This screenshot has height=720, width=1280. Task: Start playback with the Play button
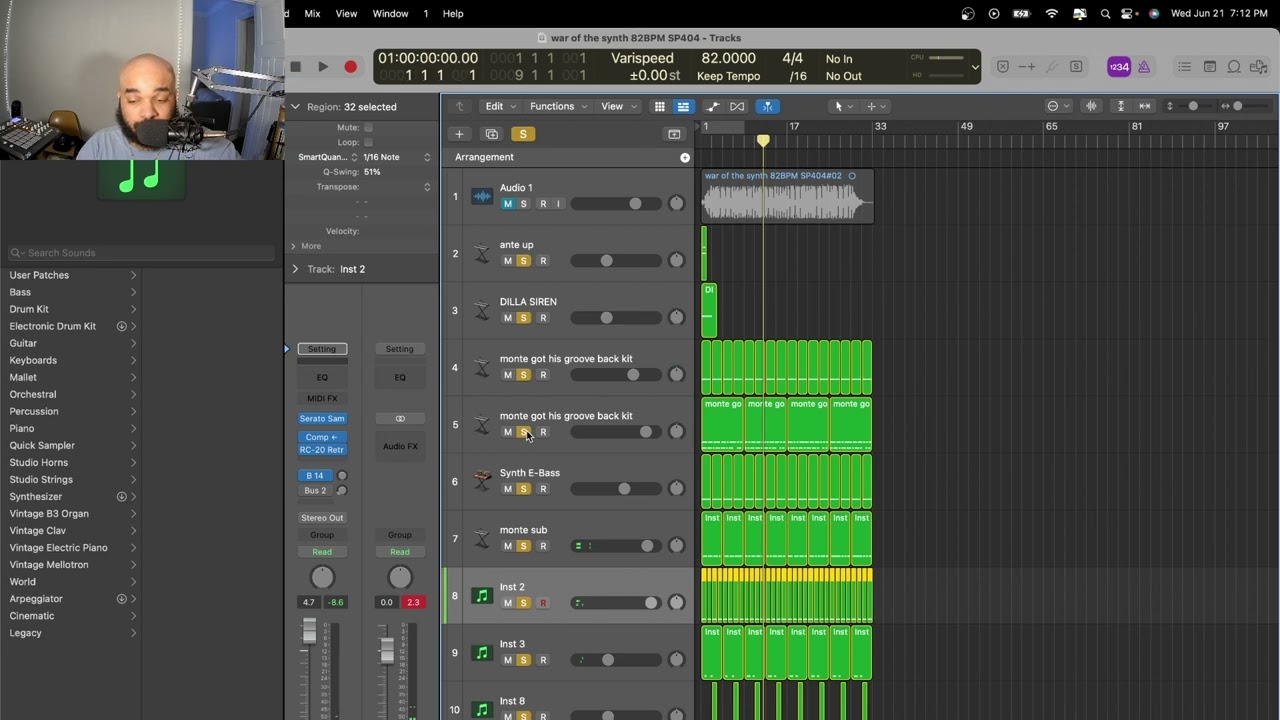(323, 67)
